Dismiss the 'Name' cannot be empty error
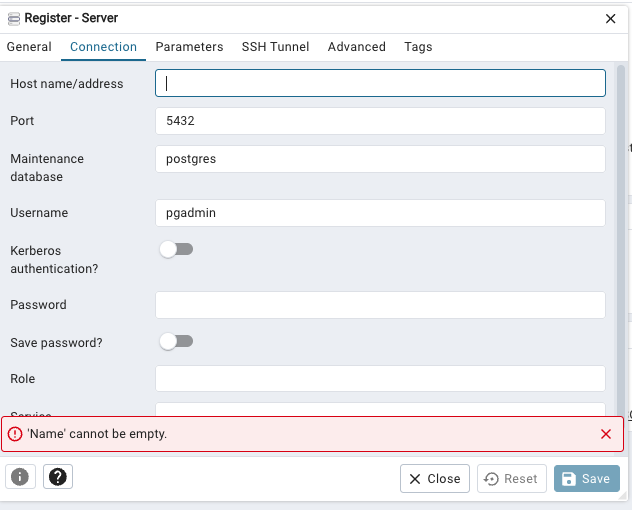The height and width of the screenshot is (510, 632). pyautogui.click(x=606, y=434)
